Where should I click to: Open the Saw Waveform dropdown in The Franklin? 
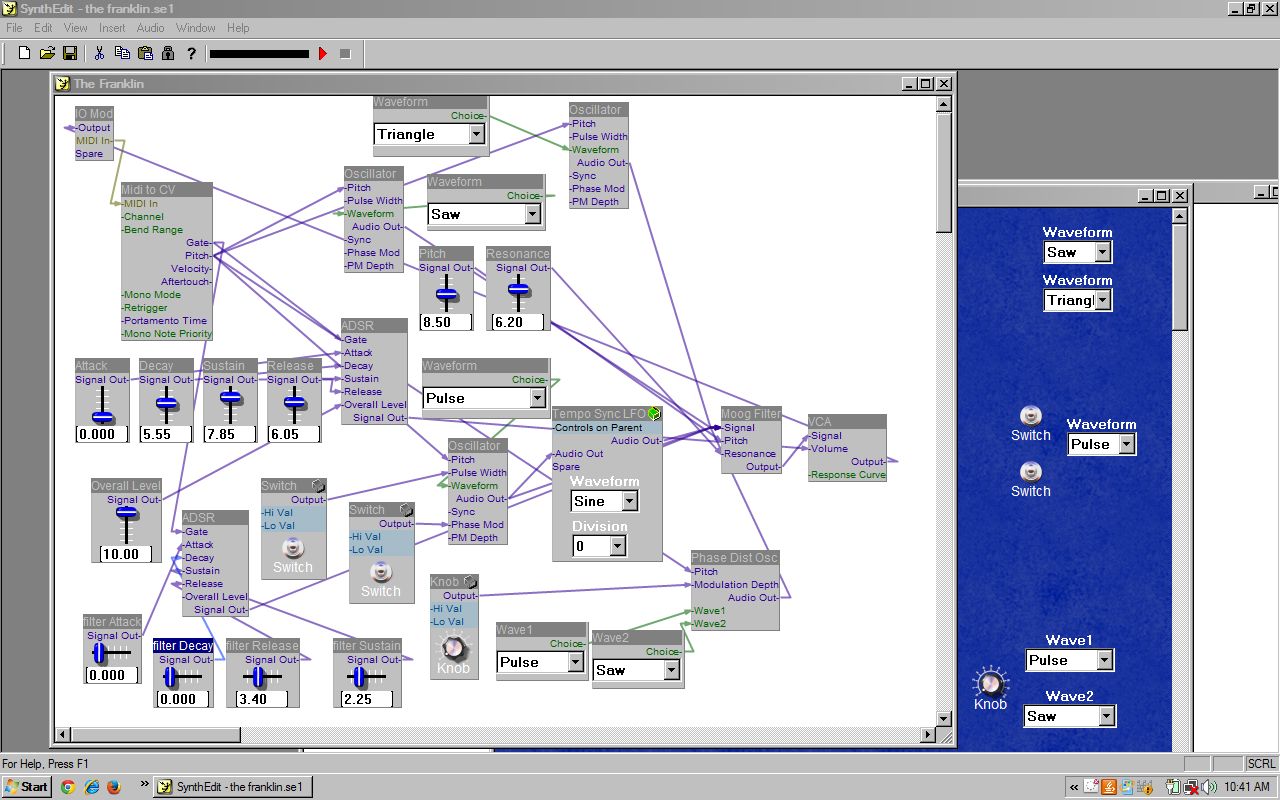pos(532,214)
